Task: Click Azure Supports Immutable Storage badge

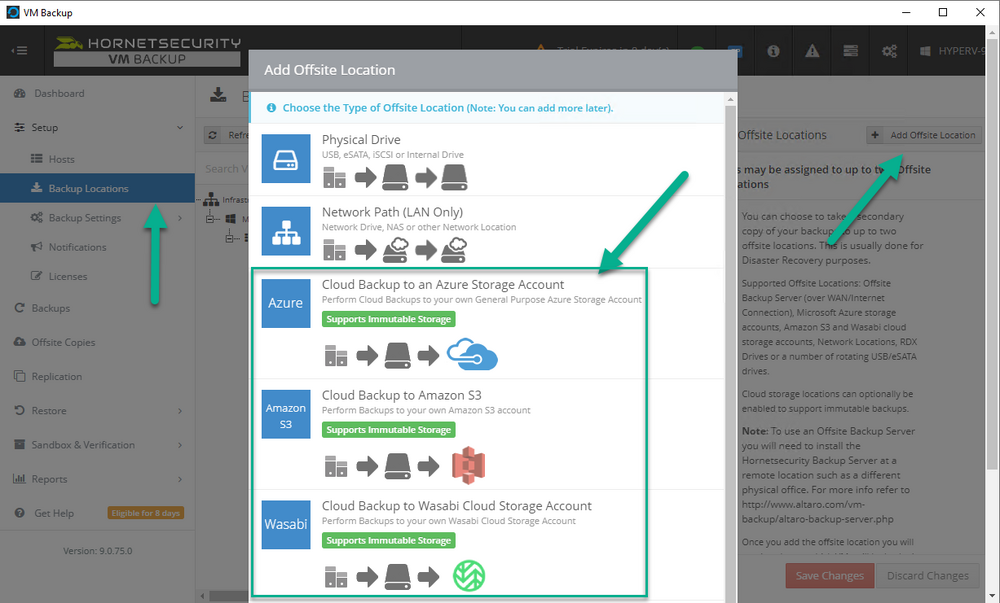Action: tap(388, 319)
